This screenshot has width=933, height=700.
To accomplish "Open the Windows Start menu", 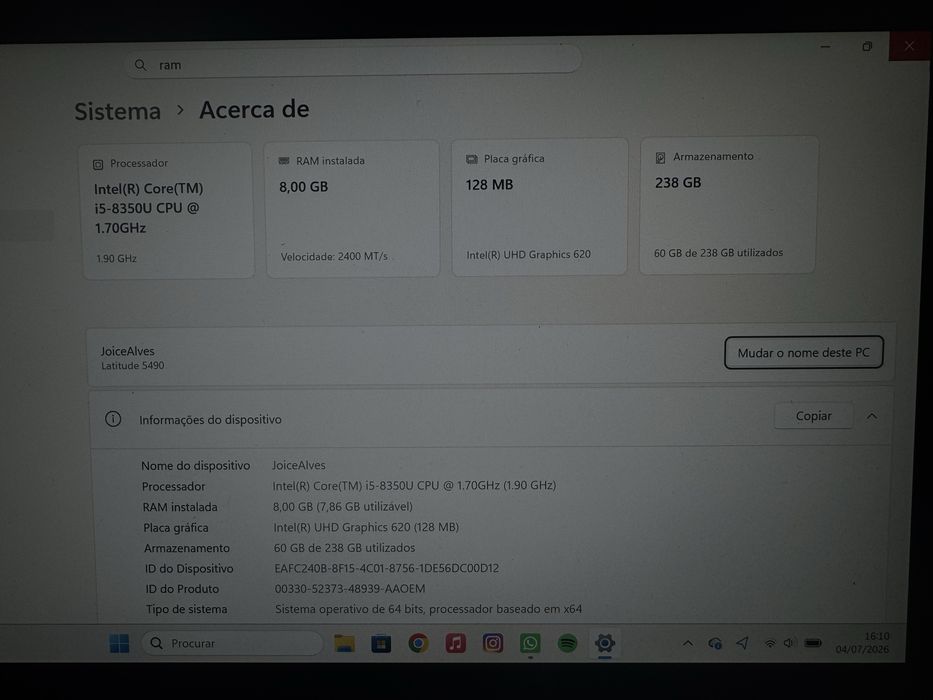I will point(119,643).
